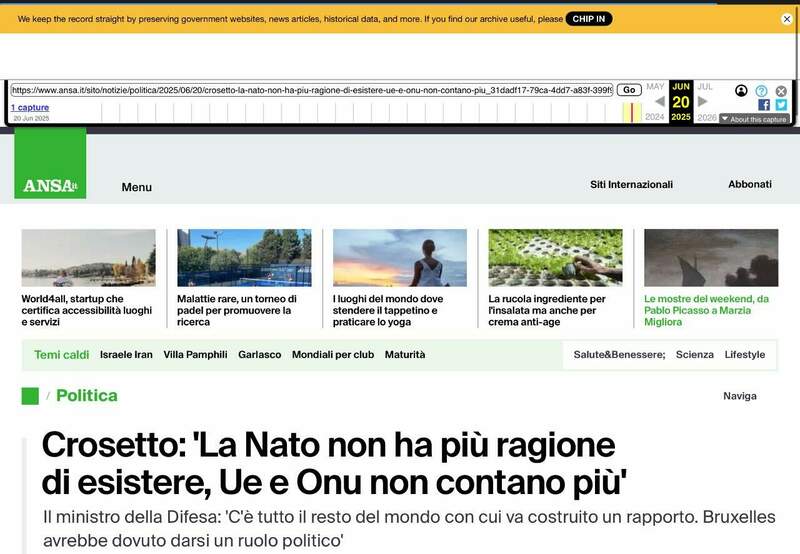Open the ANSA.it logo homepage
The width and height of the screenshot is (800, 554).
click(50, 163)
